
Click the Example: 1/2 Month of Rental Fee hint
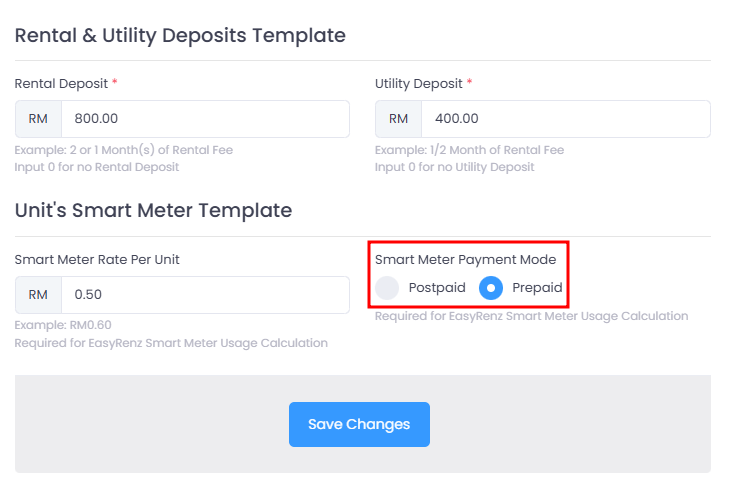tap(469, 150)
